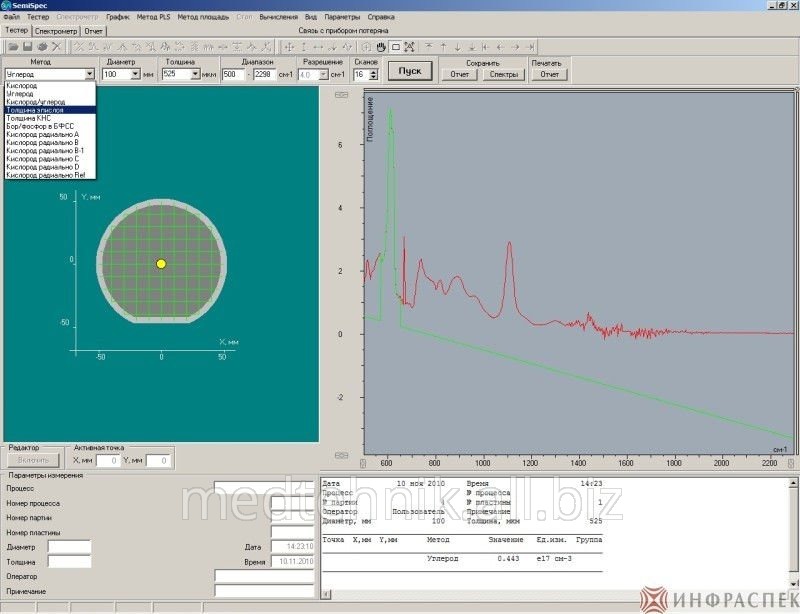
Task: Click the range start field showing 500
Action: (x=232, y=74)
